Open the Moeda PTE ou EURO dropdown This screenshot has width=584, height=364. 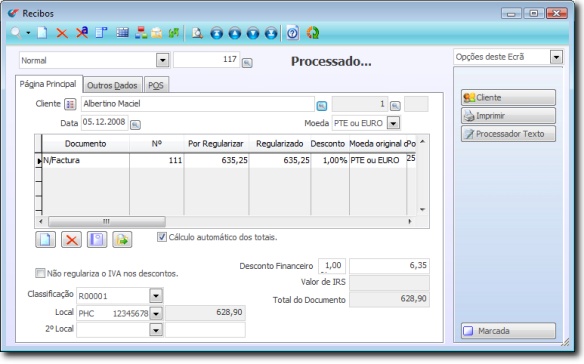393,123
